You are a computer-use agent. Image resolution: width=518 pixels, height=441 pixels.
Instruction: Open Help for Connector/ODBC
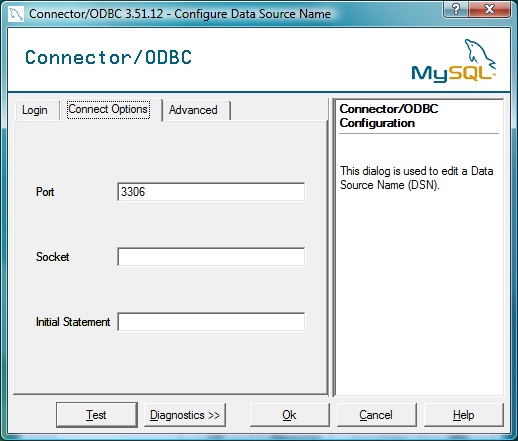click(464, 415)
